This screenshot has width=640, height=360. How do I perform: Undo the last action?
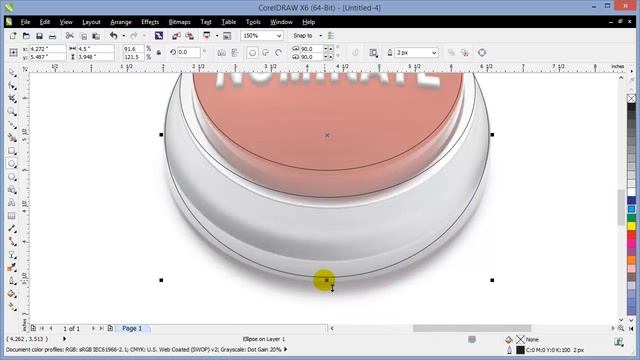pyautogui.click(x=113, y=36)
